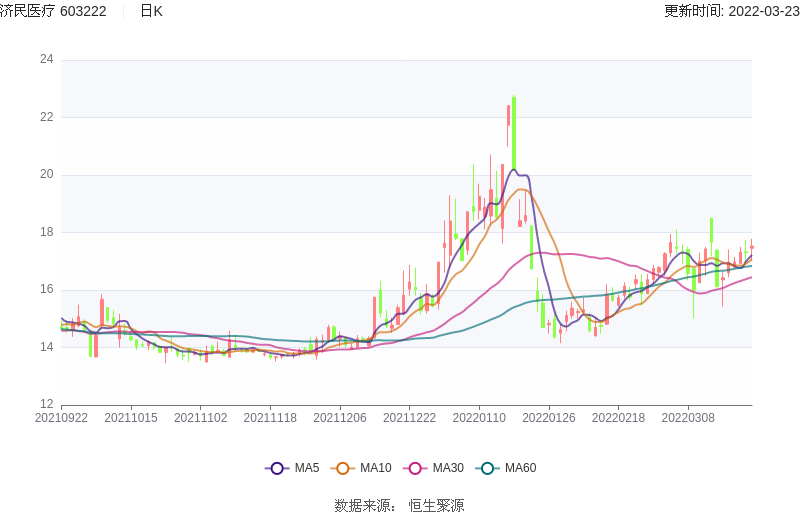Viewport: 800px width, 517px height.
Task: Select the 20220110 date on the x-axis
Action: (479, 418)
